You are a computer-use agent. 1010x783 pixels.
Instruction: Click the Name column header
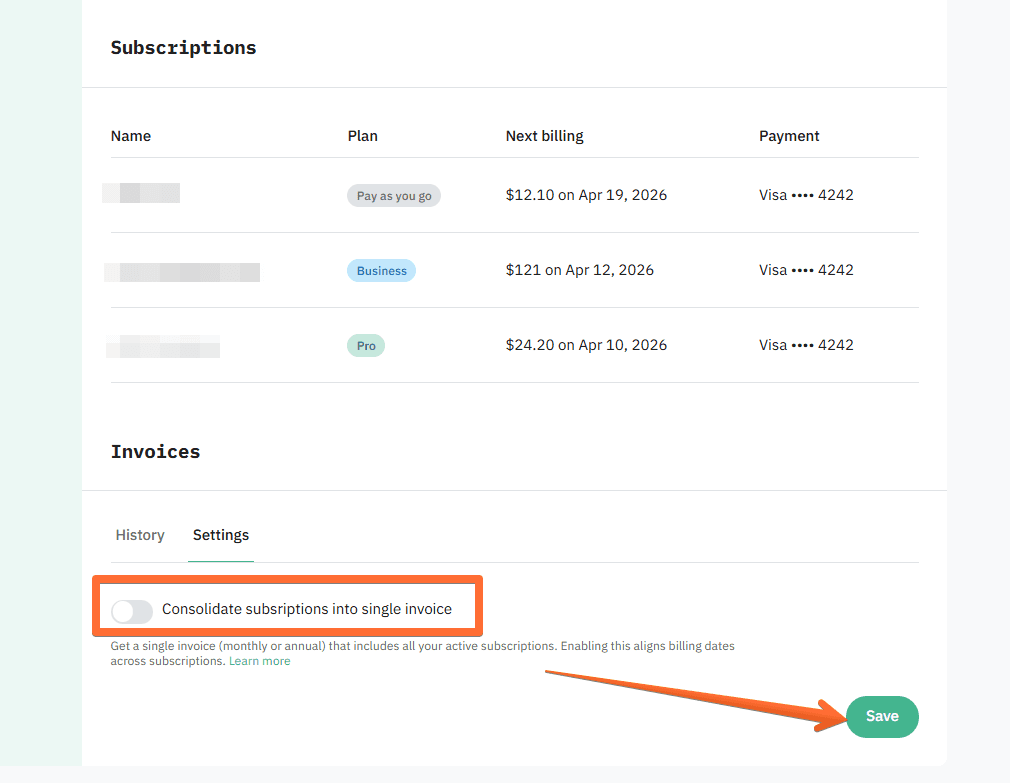pos(131,136)
